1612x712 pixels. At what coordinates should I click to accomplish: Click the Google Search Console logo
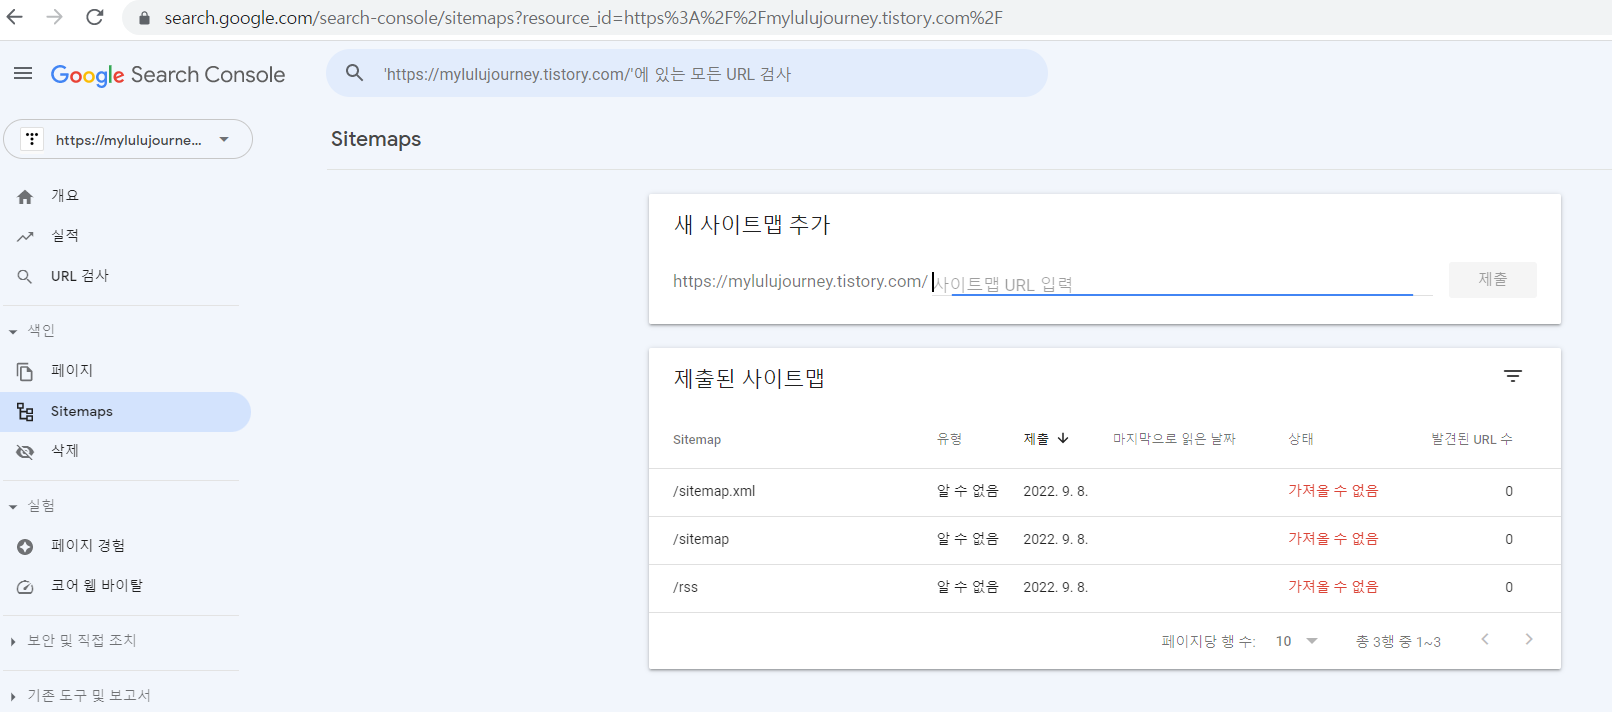tap(168, 75)
